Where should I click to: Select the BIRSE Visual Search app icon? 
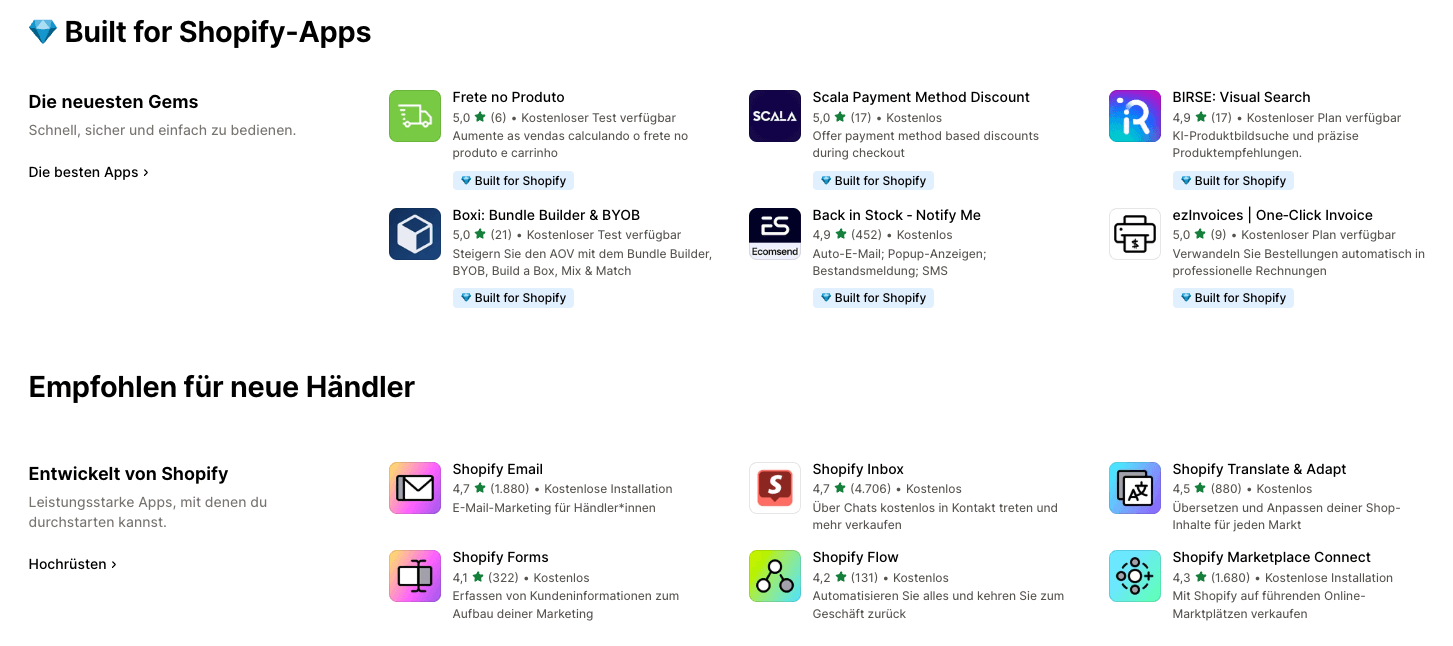point(1135,116)
